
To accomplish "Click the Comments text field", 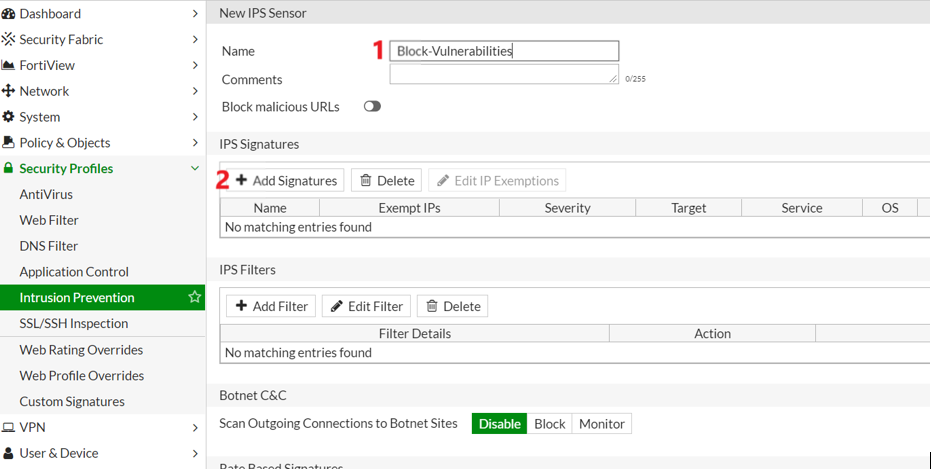I will [503, 75].
